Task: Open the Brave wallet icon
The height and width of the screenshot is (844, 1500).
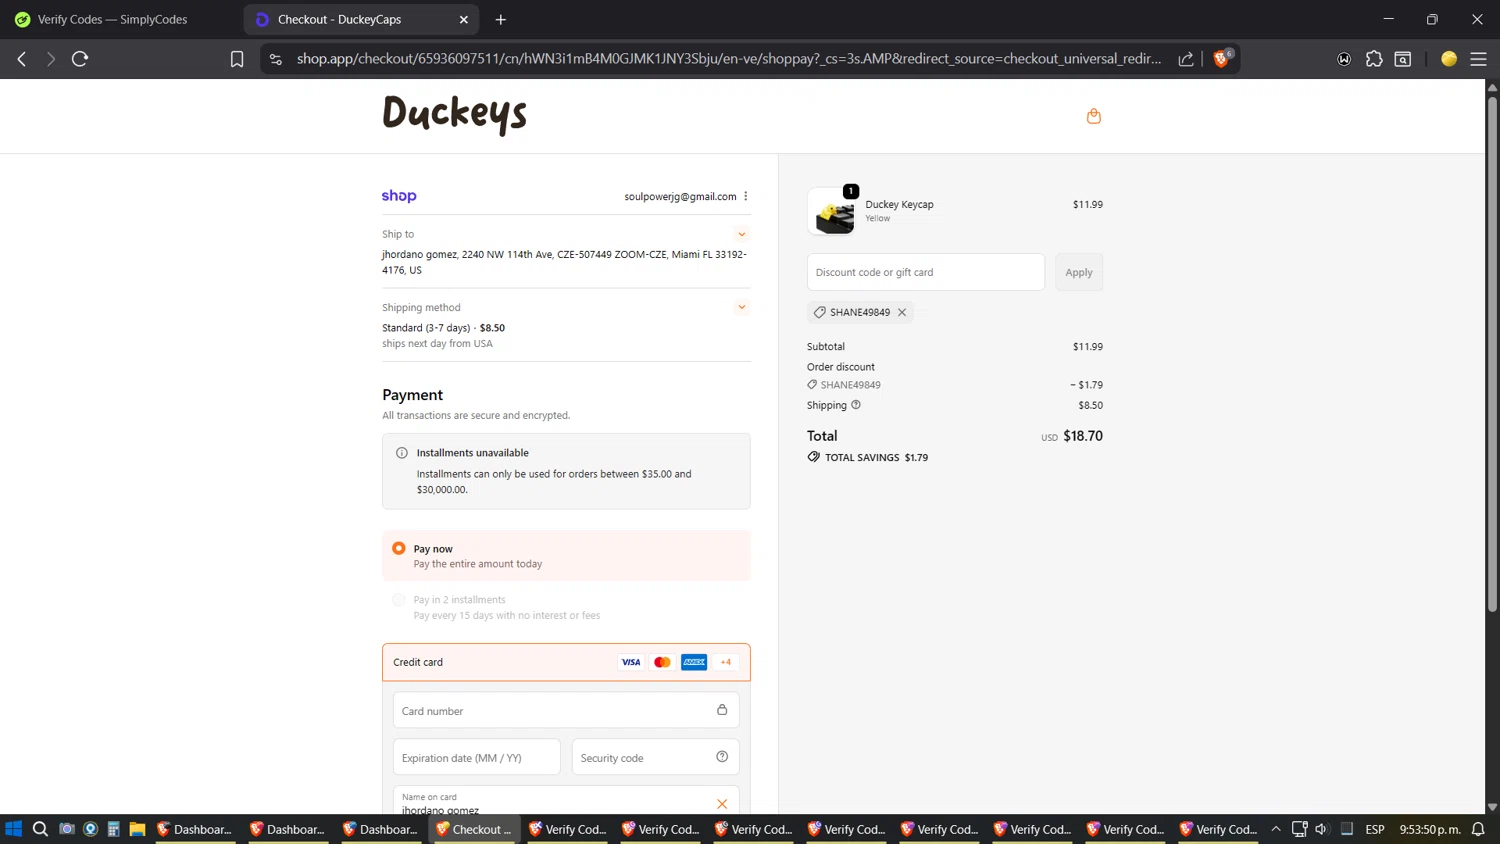Action: click(1344, 59)
